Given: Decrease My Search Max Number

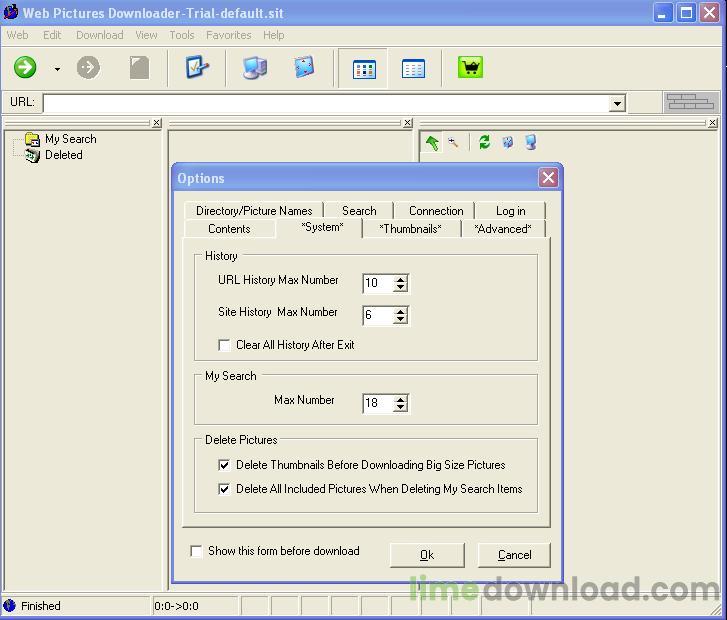Looking at the screenshot, I should (x=400, y=407).
